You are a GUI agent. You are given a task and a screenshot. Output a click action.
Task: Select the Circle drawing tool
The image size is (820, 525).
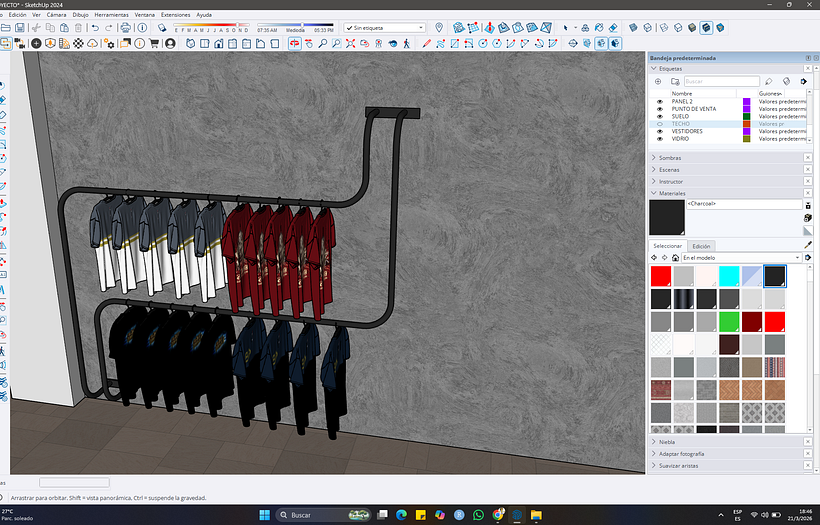pyautogui.click(x=483, y=43)
